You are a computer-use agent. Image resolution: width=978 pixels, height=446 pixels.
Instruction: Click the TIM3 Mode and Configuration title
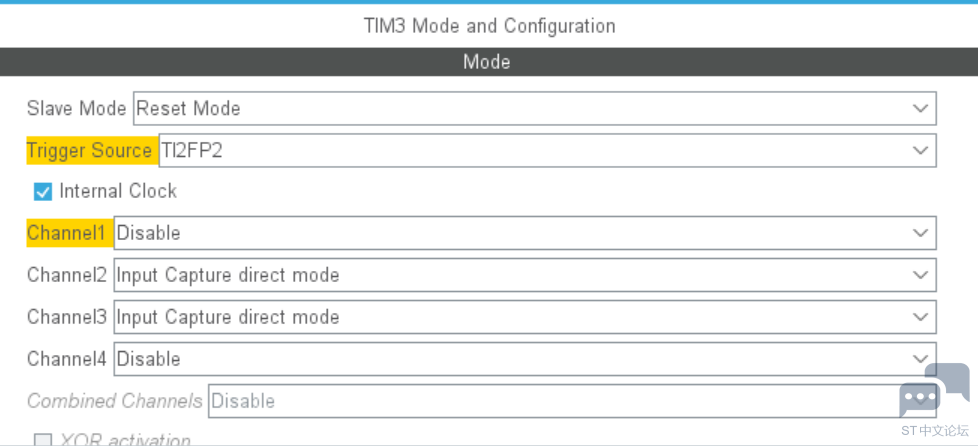coord(488,25)
